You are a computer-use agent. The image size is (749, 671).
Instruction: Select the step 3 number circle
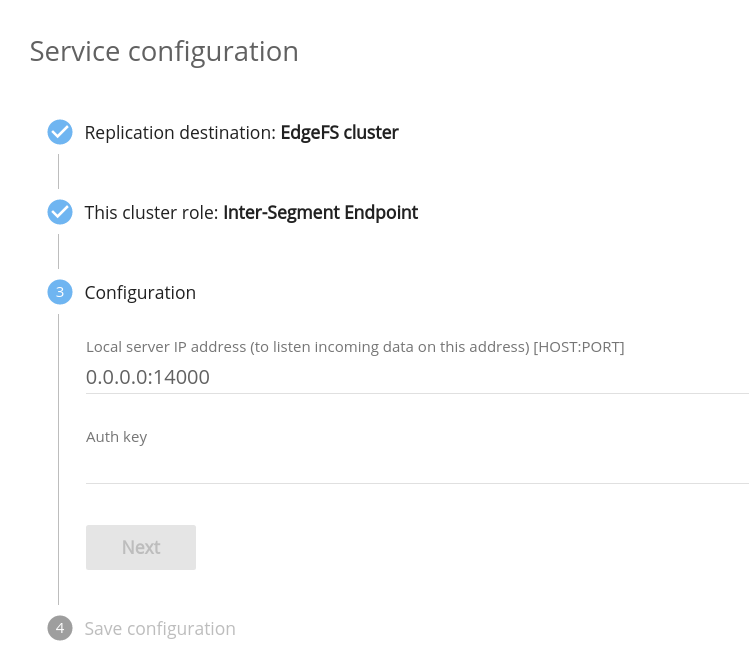click(x=60, y=292)
